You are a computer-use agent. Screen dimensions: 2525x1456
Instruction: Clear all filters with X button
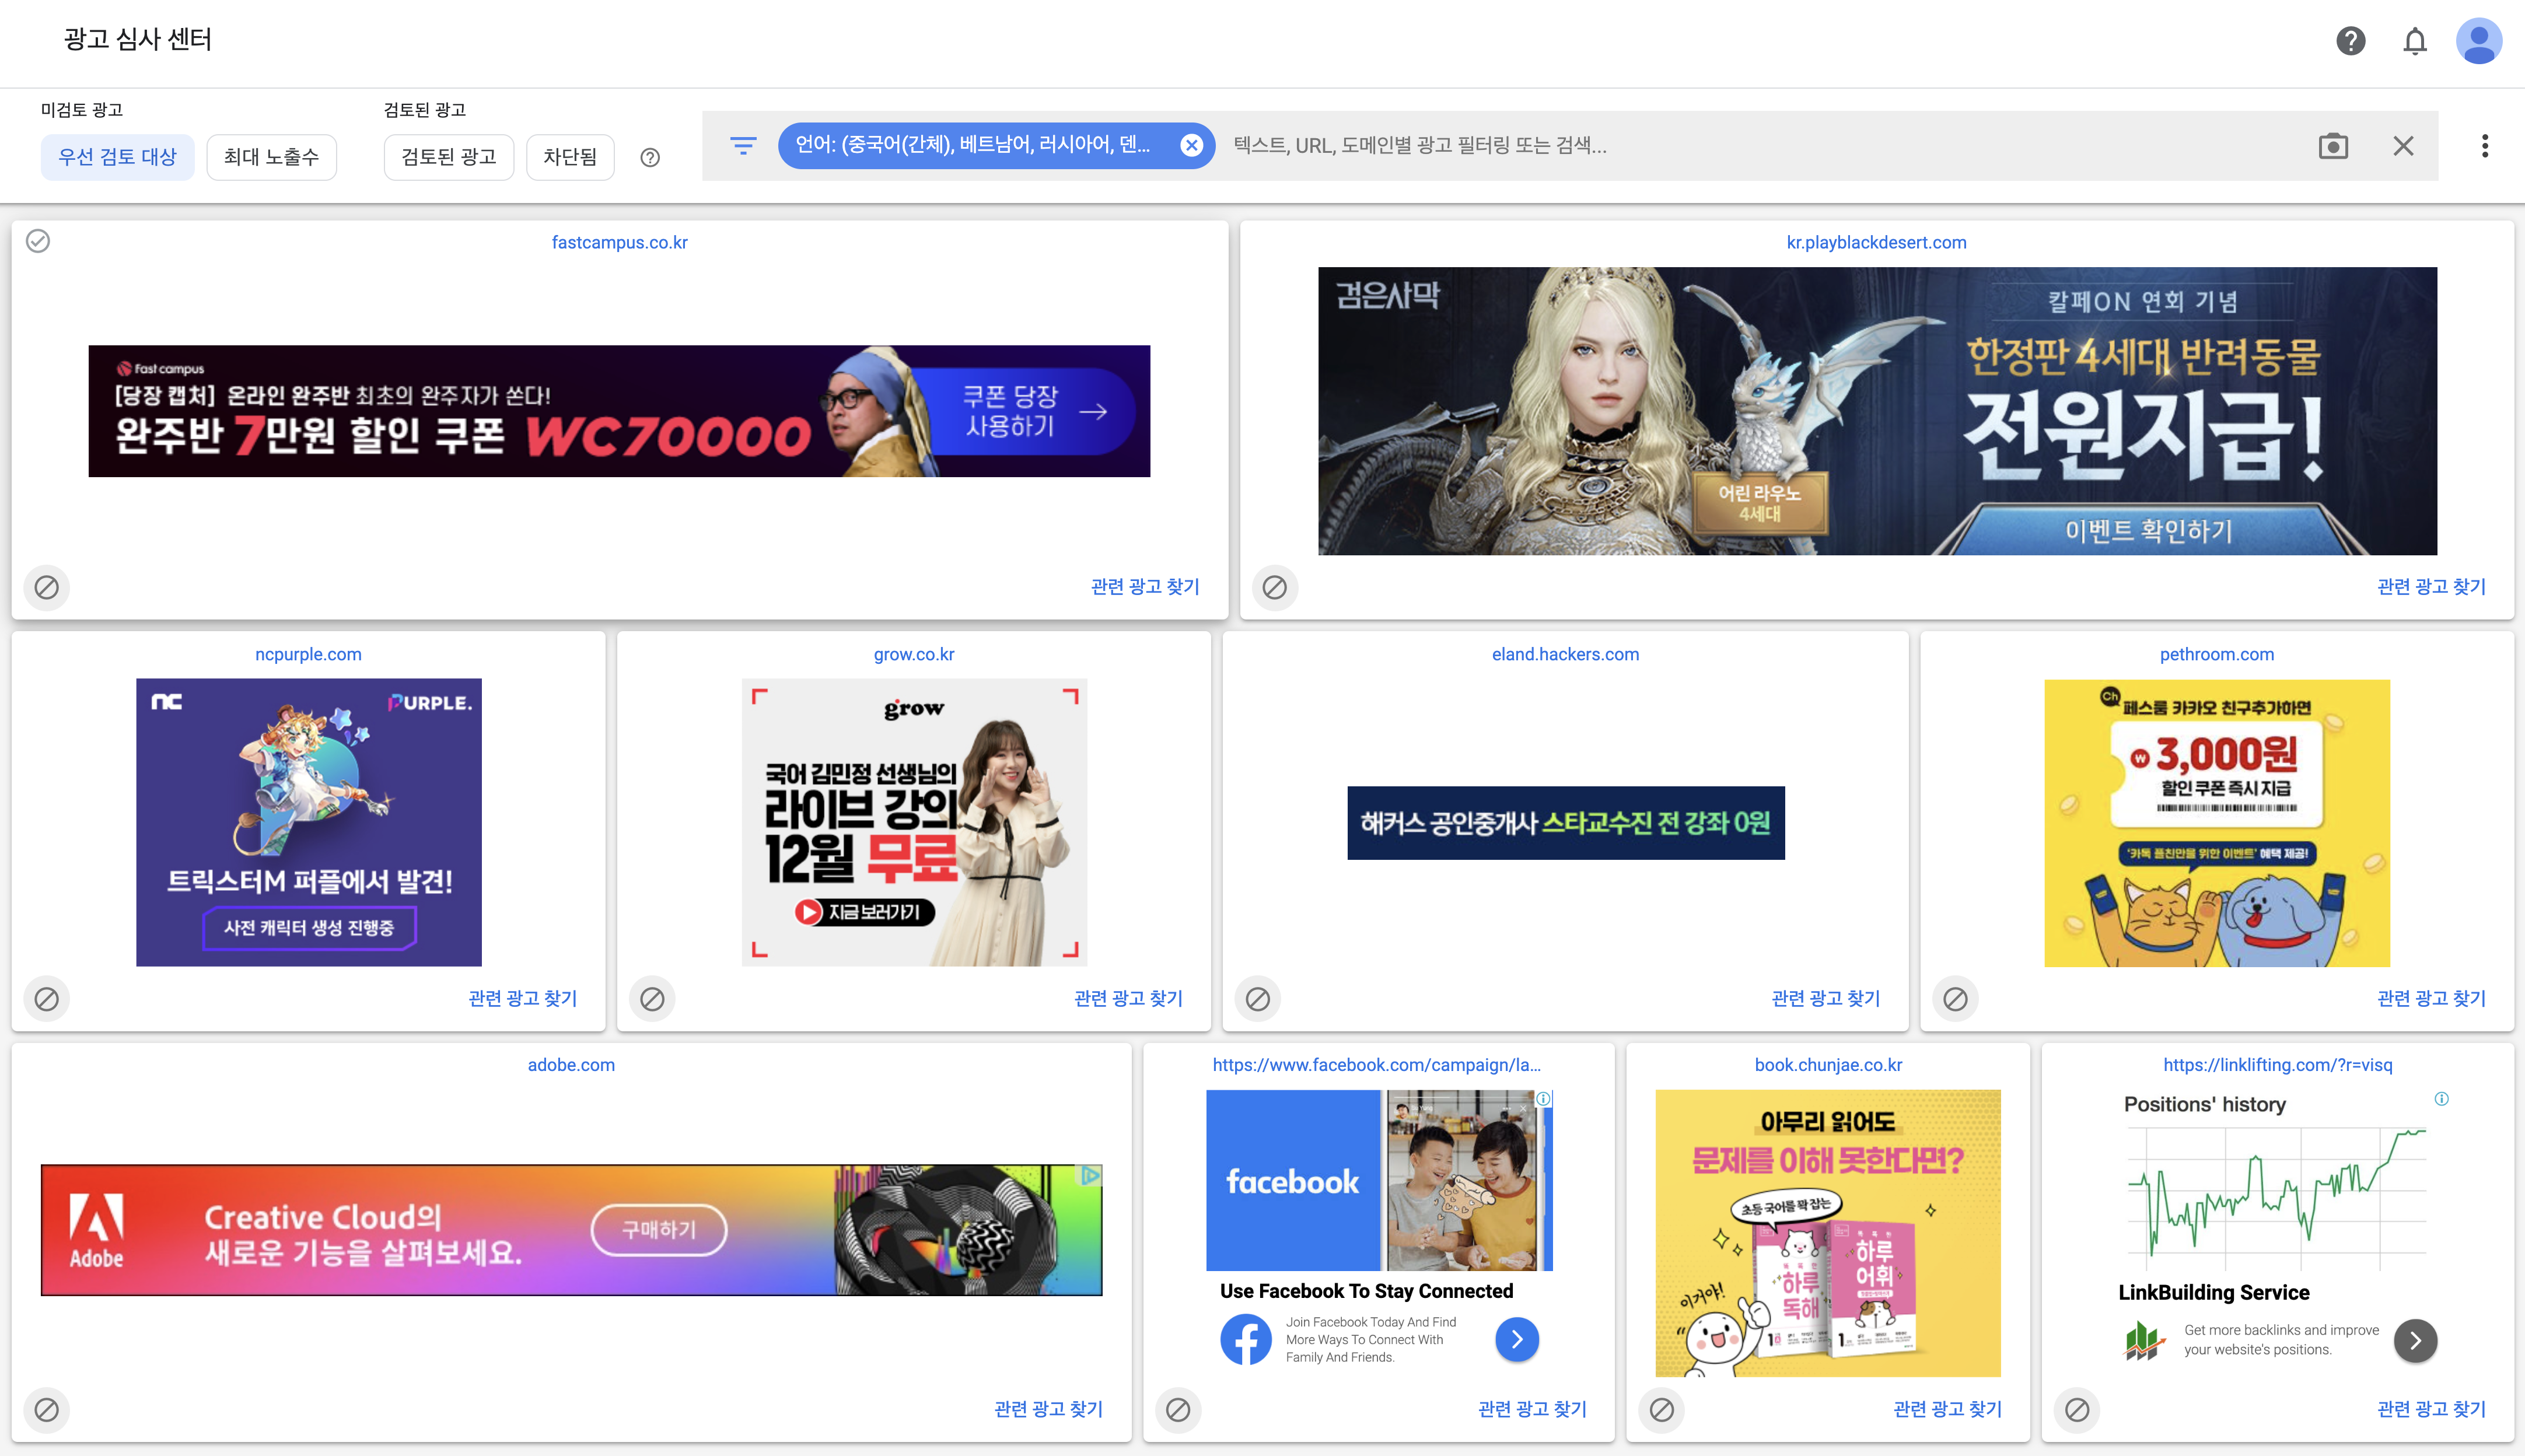[x=2403, y=146]
